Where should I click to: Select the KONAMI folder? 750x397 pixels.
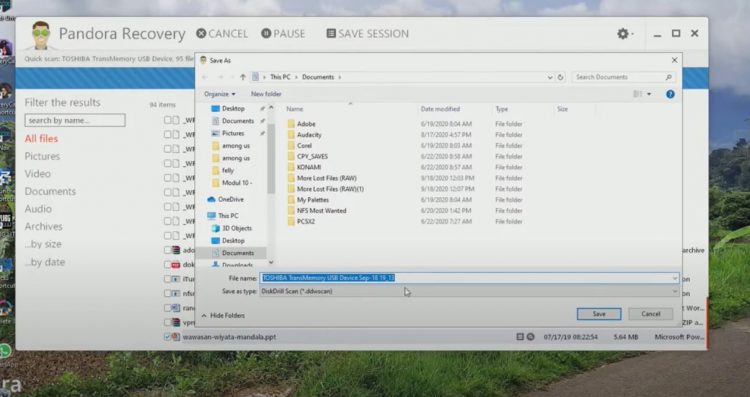tap(309, 167)
